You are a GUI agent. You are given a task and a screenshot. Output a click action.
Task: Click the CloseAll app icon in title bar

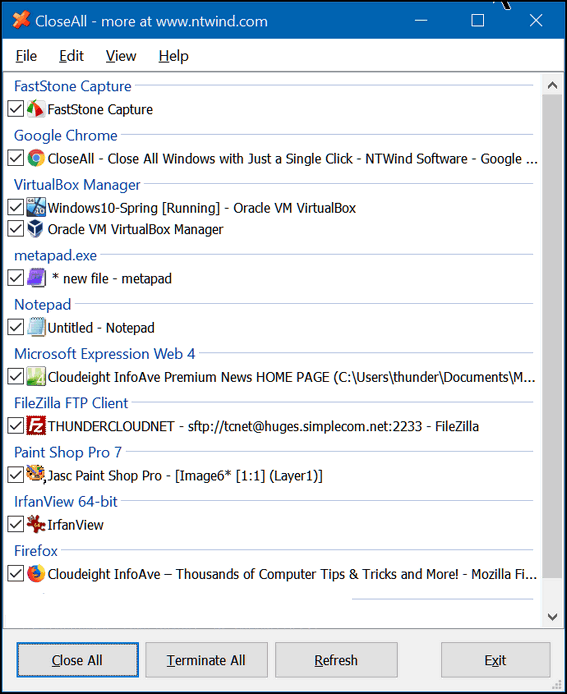[21, 20]
